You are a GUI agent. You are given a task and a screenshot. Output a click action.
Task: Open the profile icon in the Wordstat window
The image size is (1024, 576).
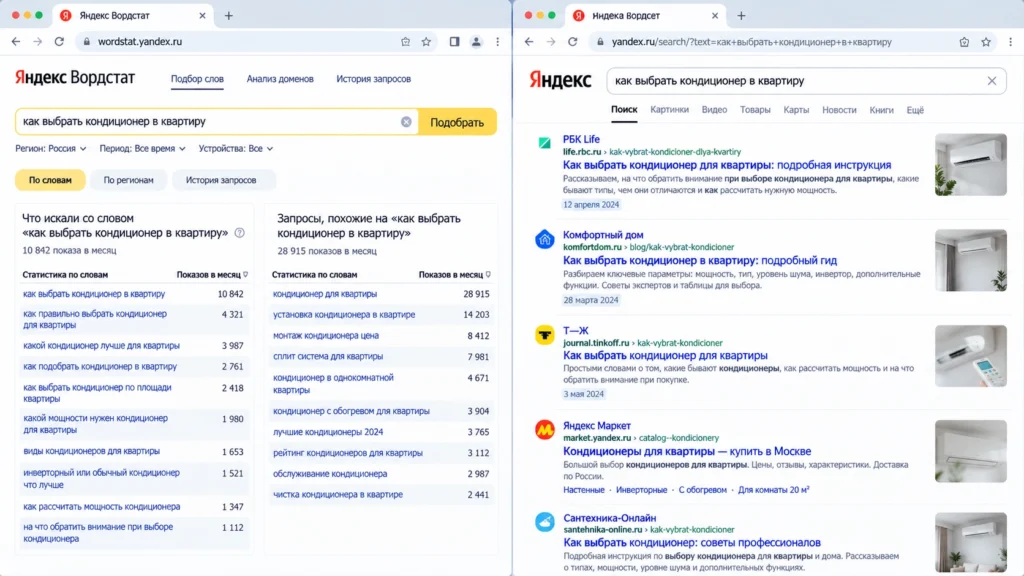click(476, 41)
